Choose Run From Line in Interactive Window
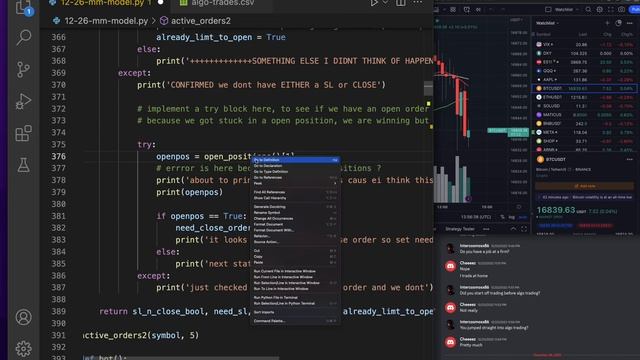 pyautogui.click(x=296, y=277)
